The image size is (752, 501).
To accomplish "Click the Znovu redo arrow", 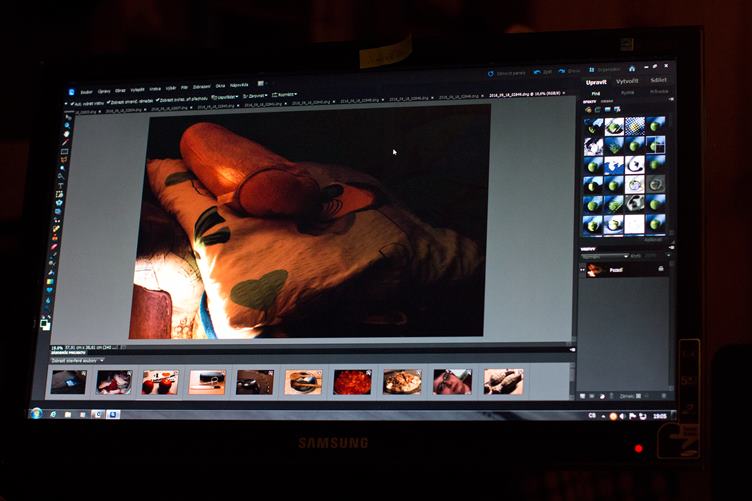I will tap(562, 71).
